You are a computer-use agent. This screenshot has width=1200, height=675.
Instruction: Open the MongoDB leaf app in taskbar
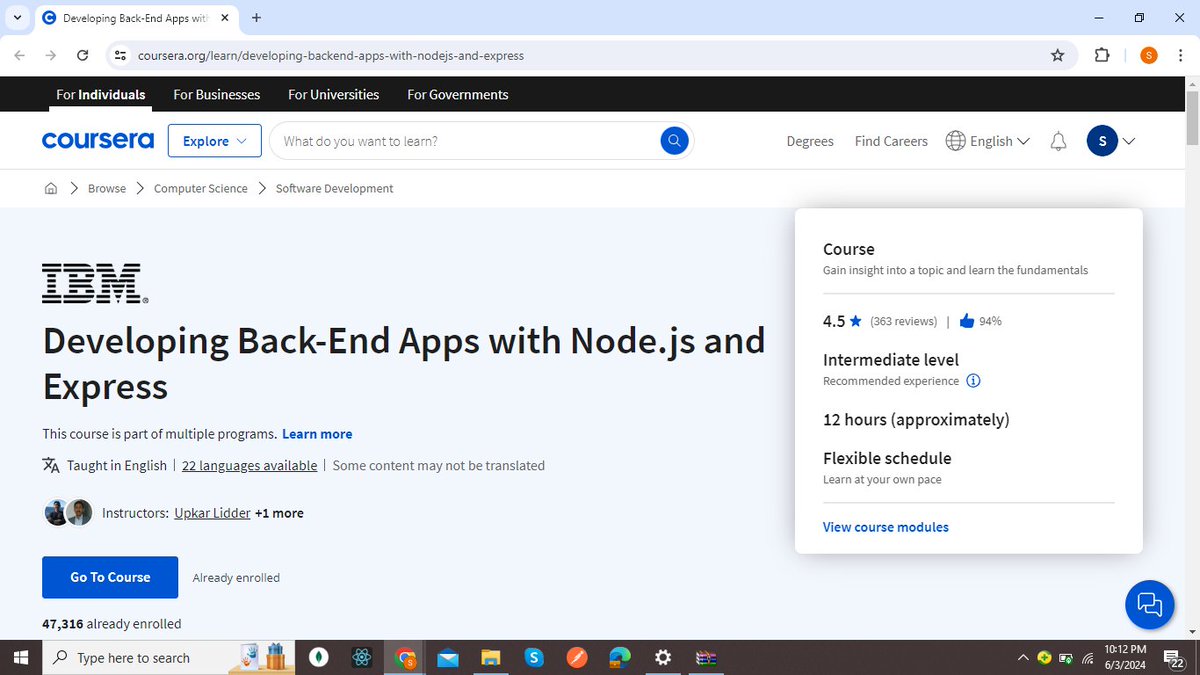click(x=320, y=657)
